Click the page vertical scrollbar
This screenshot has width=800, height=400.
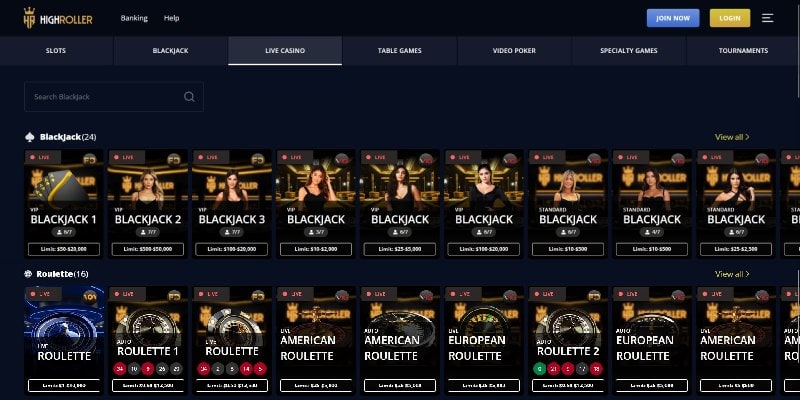[798, 49]
